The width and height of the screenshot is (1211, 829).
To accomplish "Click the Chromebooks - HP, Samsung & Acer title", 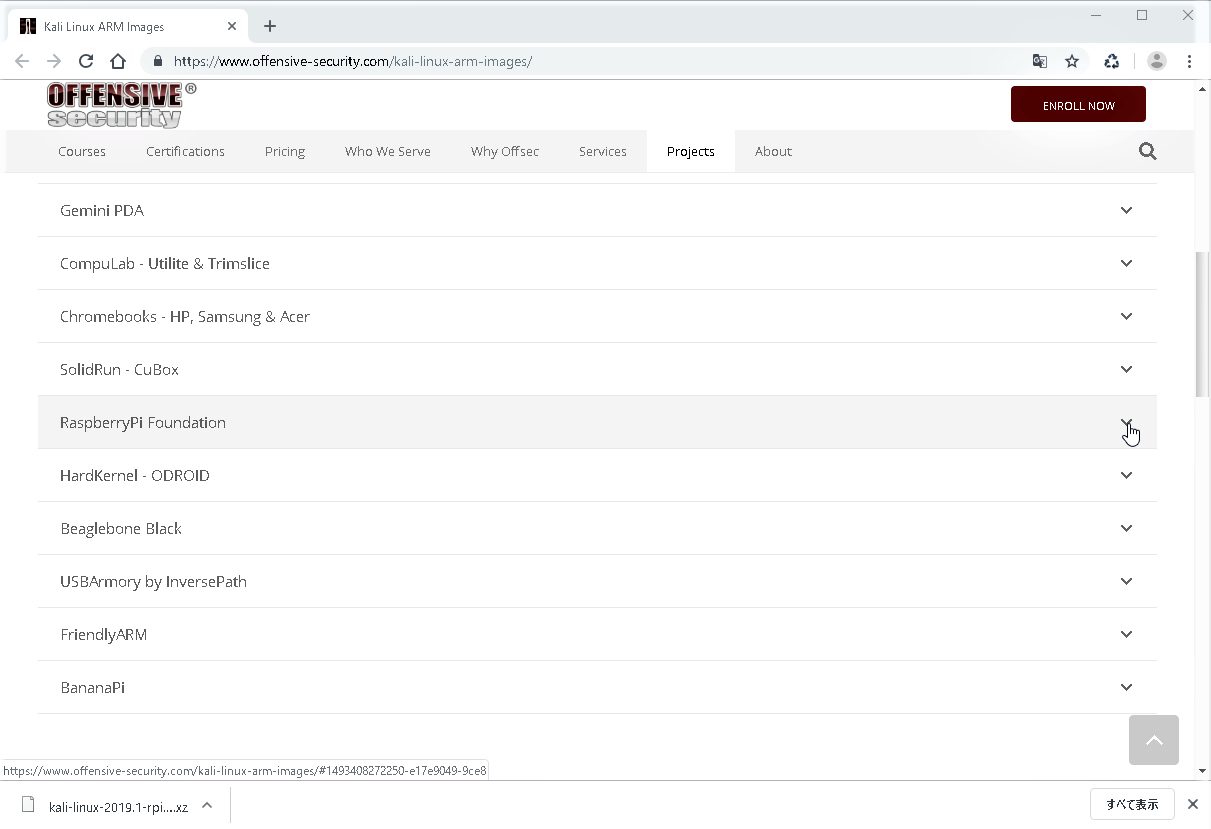I will point(185,316).
